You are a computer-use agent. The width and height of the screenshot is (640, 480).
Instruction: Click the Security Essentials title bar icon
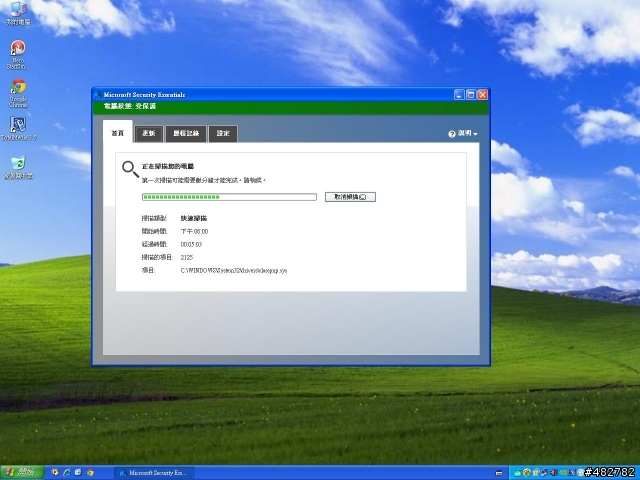click(x=98, y=95)
